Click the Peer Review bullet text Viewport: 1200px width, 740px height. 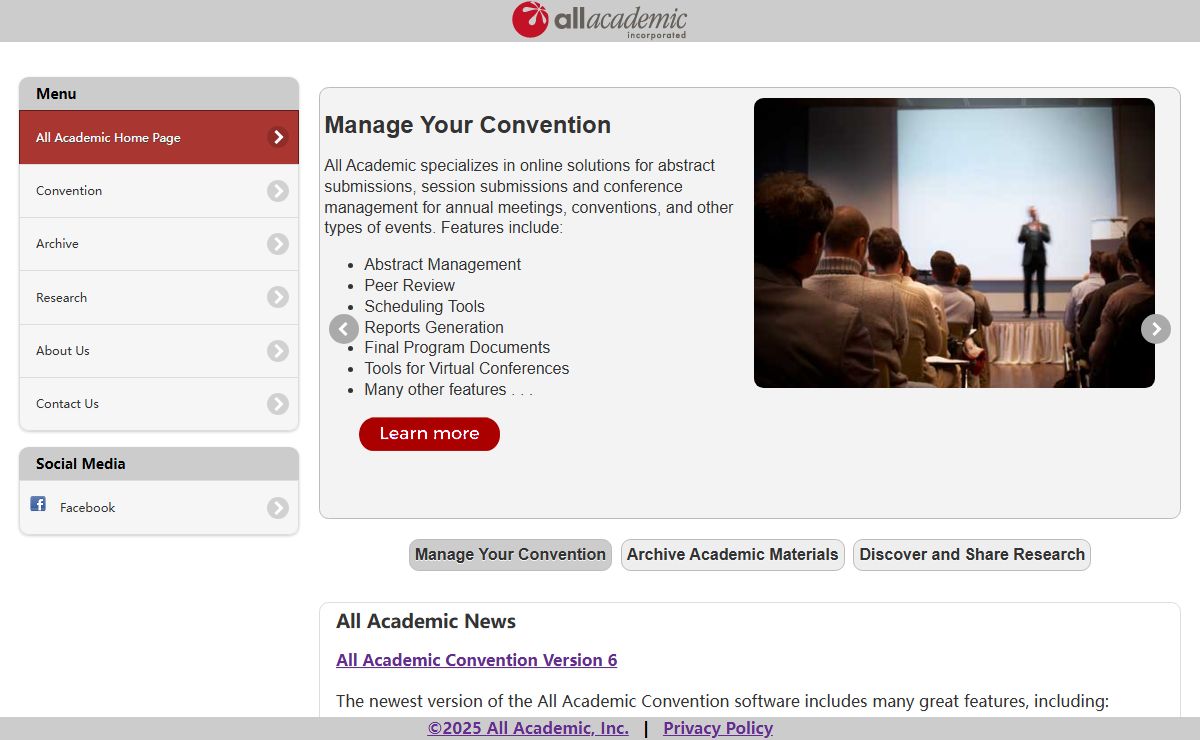pyautogui.click(x=410, y=286)
